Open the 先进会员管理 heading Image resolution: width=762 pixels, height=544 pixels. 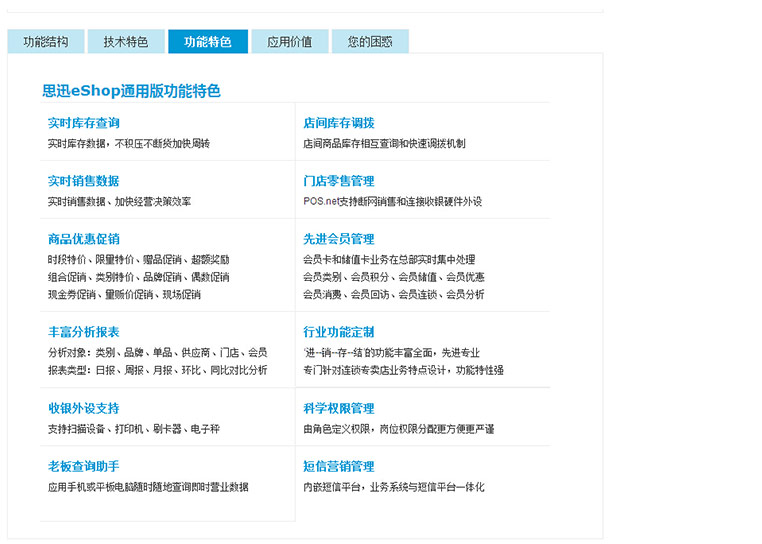point(339,239)
